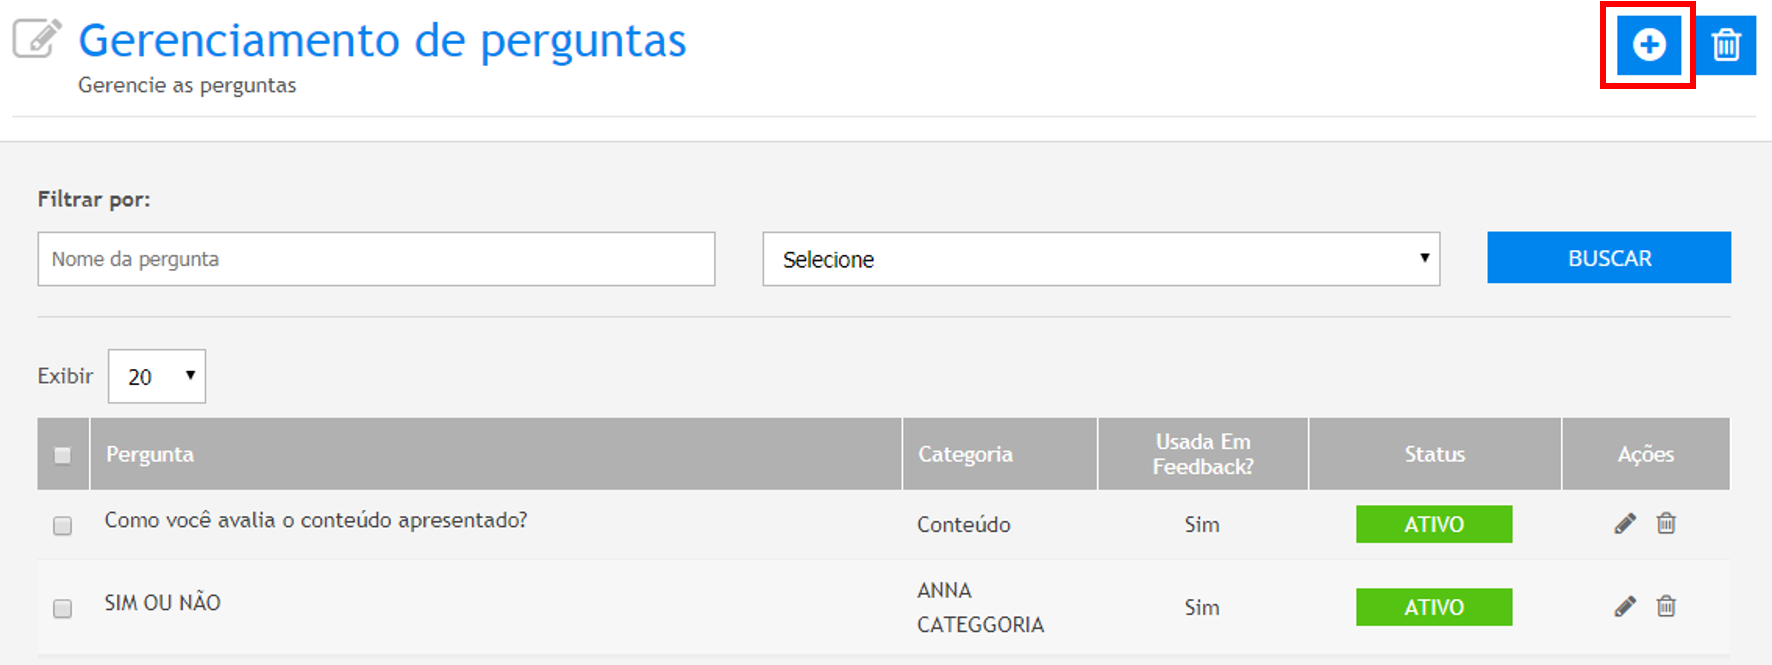Screen dimensions: 1772x665
Task: Click the Status column header
Action: click(x=1434, y=454)
